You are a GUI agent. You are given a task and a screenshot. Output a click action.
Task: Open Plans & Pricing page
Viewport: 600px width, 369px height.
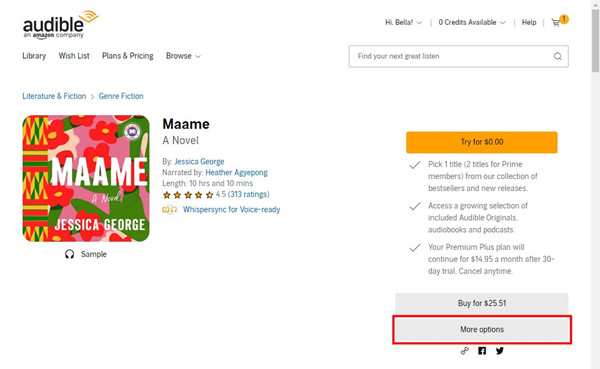[x=127, y=56]
